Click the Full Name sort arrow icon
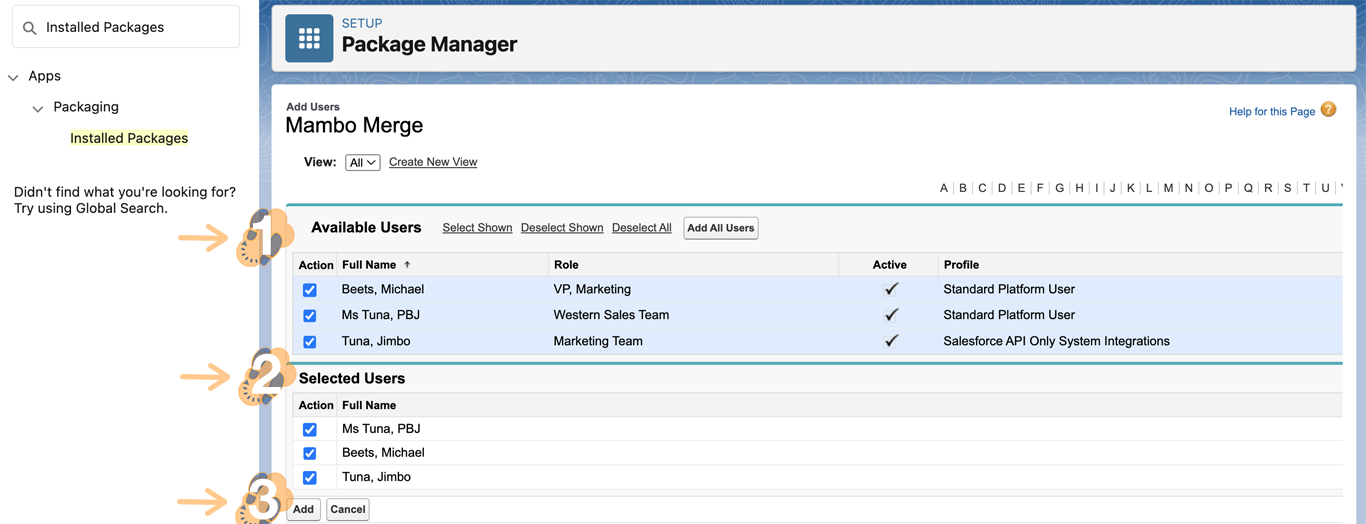Screen dimensions: 1366x524 pyautogui.click(x=407, y=265)
